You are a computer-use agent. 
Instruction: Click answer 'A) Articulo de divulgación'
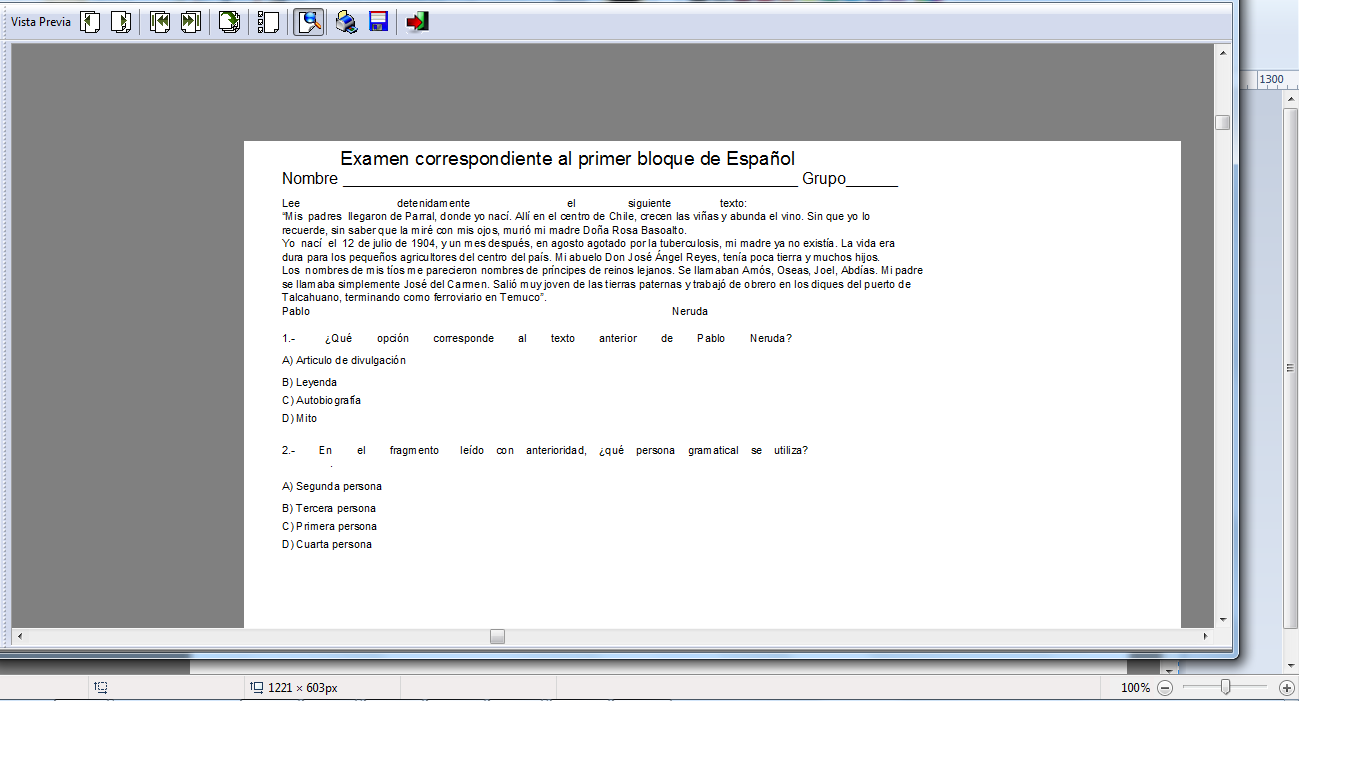(x=344, y=360)
